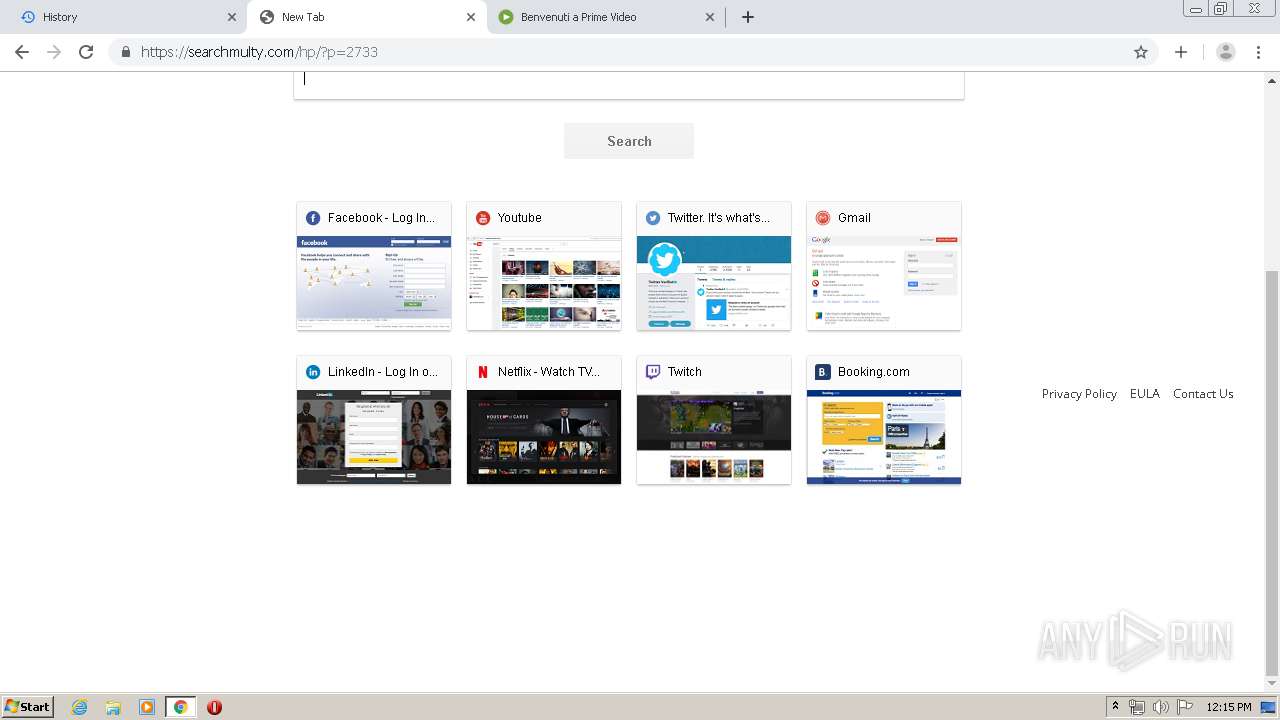Open 'Twitter. It's what's...' title link
The width and height of the screenshot is (1280, 720).
coord(719,218)
